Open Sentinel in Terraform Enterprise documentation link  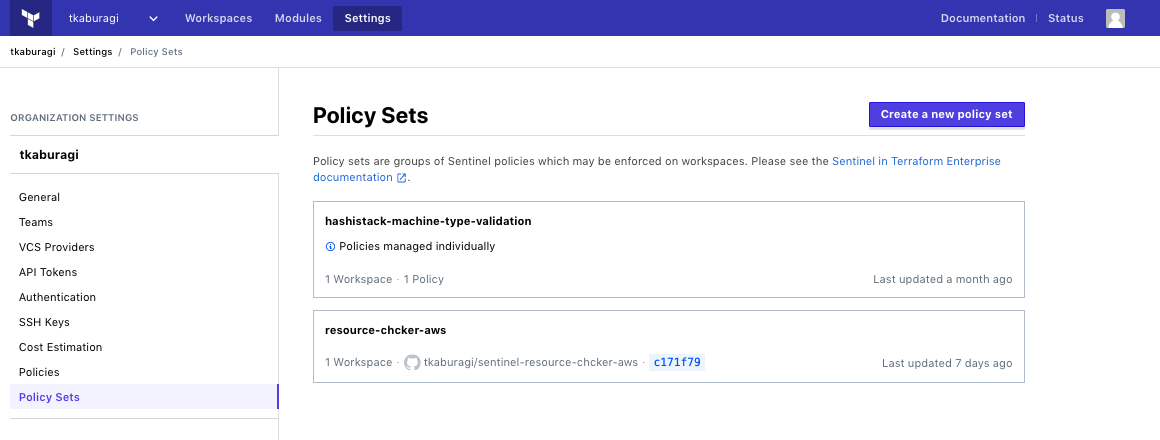915,161
